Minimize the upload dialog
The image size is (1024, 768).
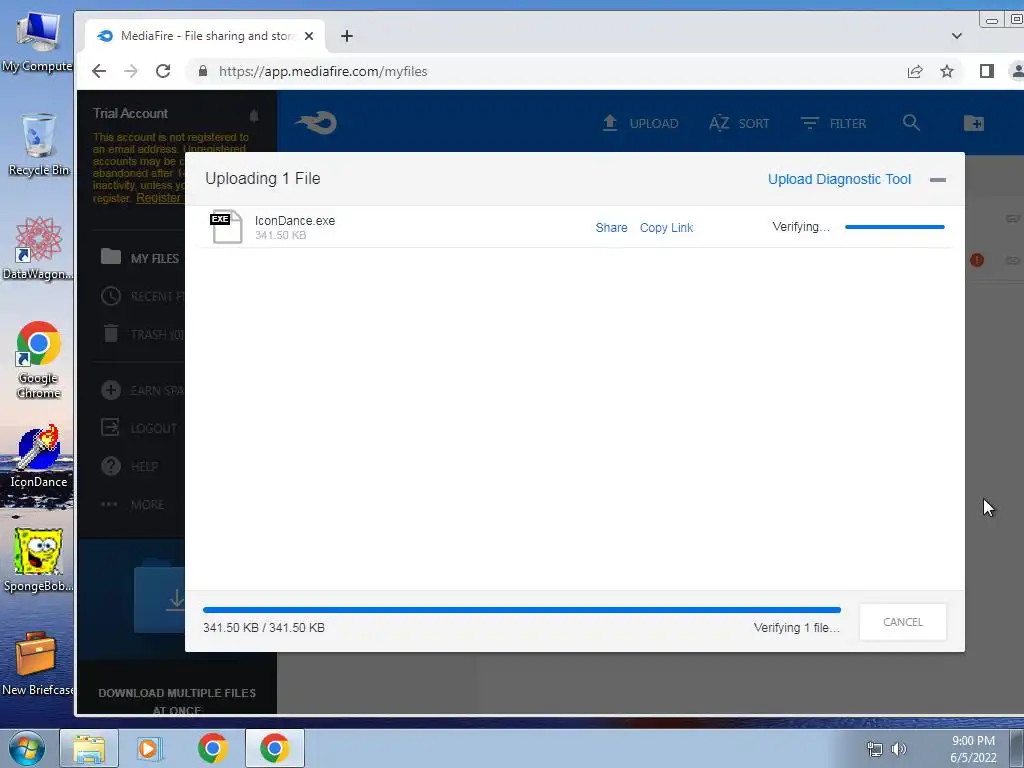(x=938, y=180)
